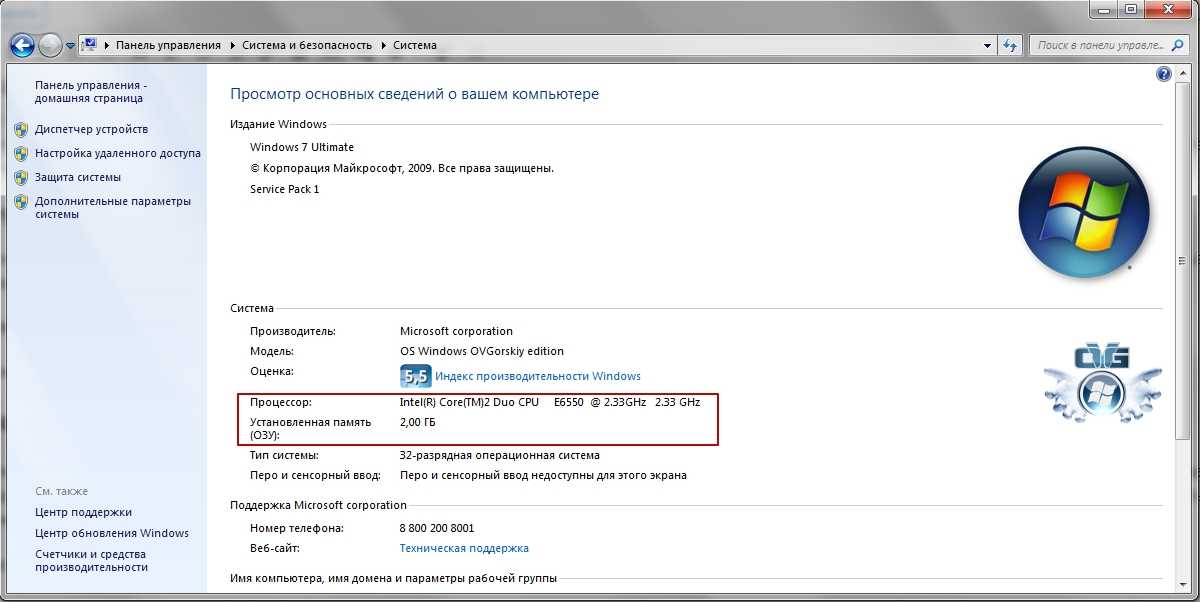Click the computer icon in the address bar
Screen dimensions: 1200x602
pyautogui.click(x=90, y=45)
